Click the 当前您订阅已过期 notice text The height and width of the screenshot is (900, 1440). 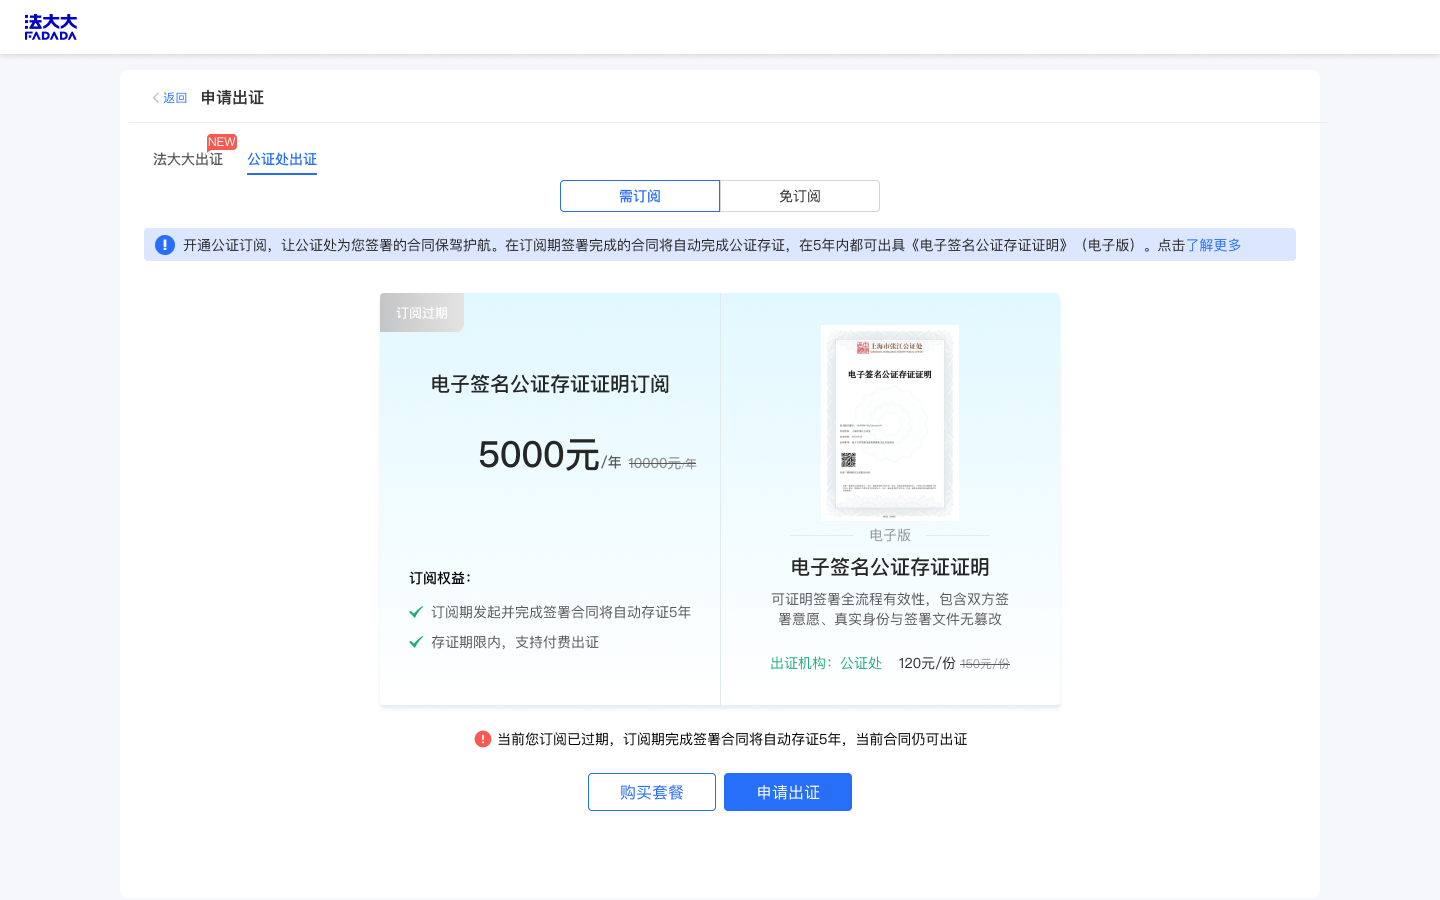coord(732,739)
